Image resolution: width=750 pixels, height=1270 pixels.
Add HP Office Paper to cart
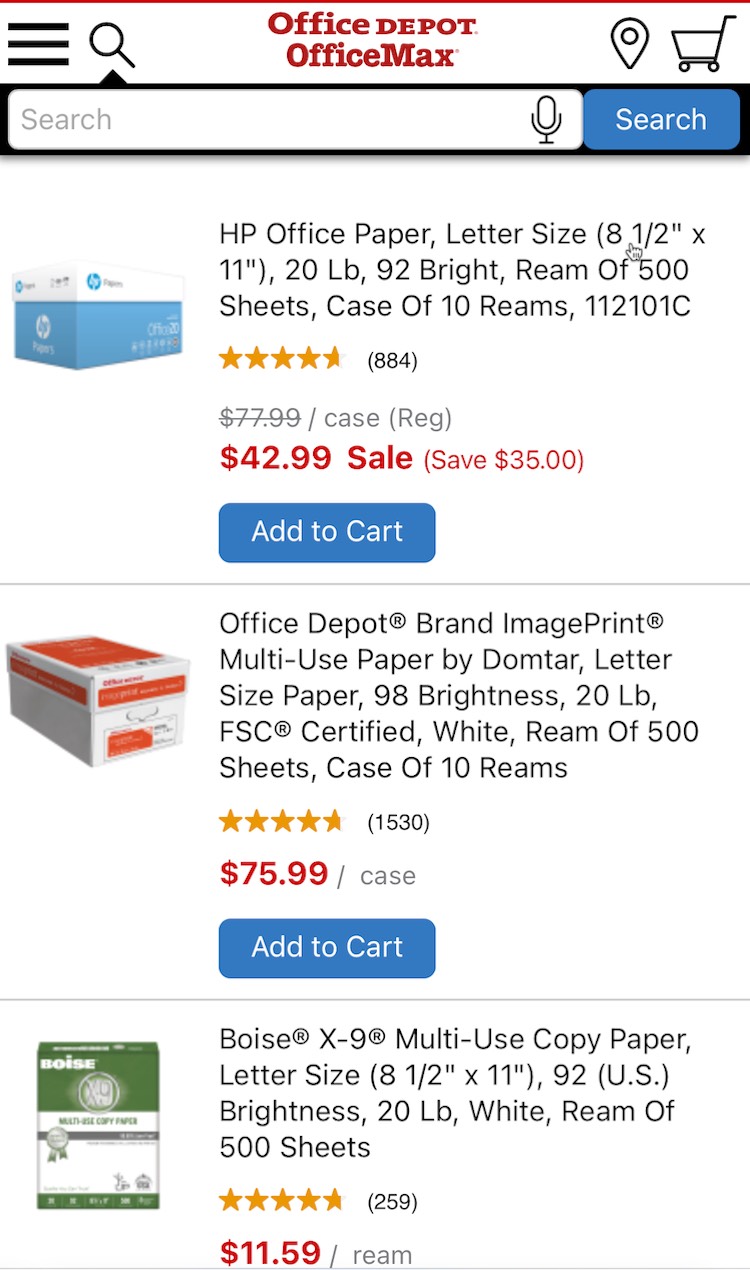327,532
